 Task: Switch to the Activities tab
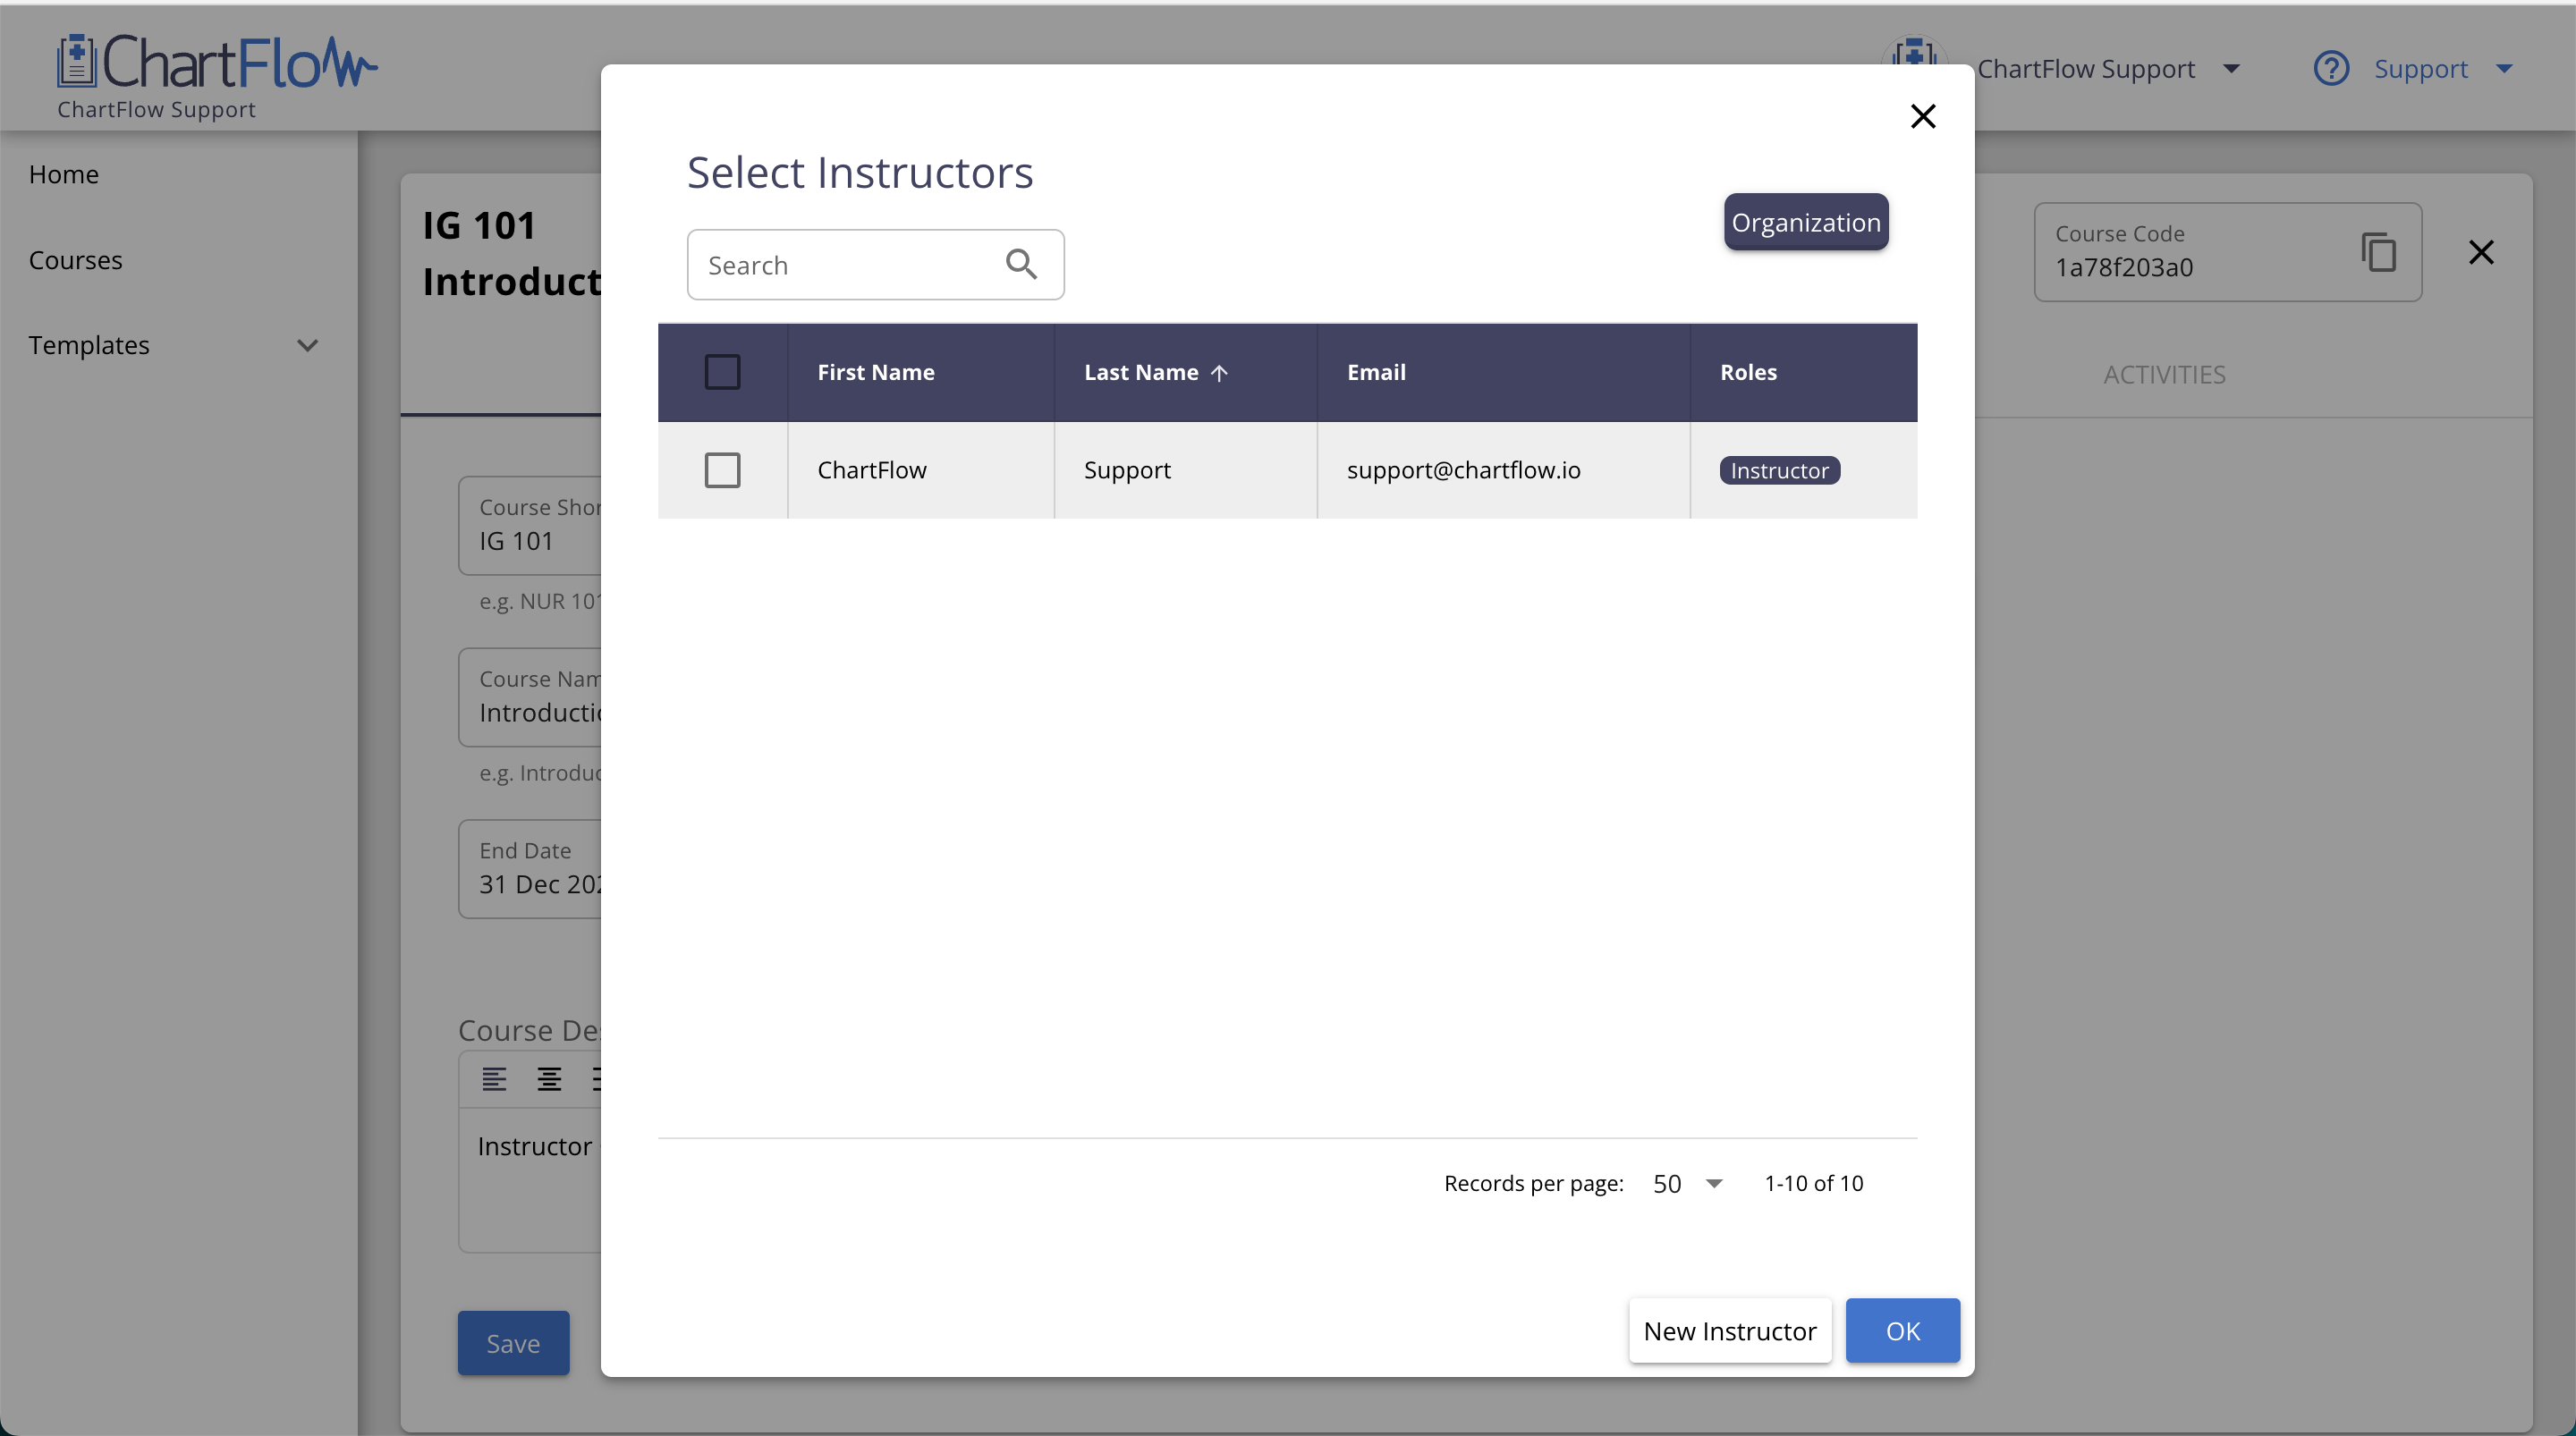click(x=2163, y=374)
